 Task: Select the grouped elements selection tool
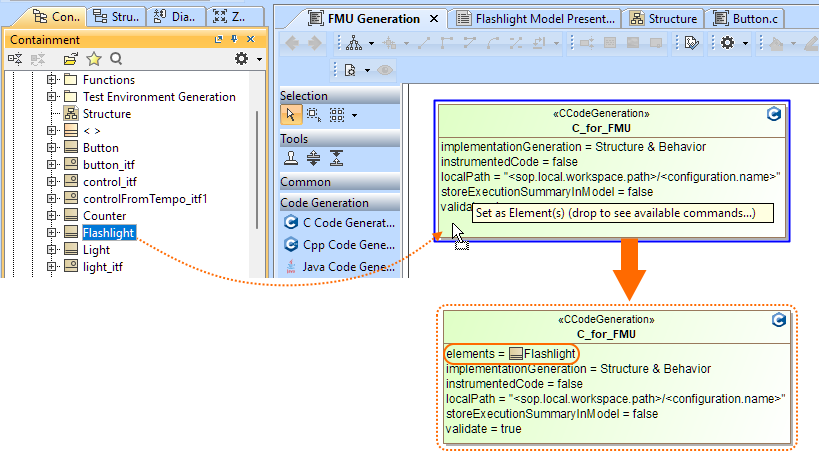point(337,115)
